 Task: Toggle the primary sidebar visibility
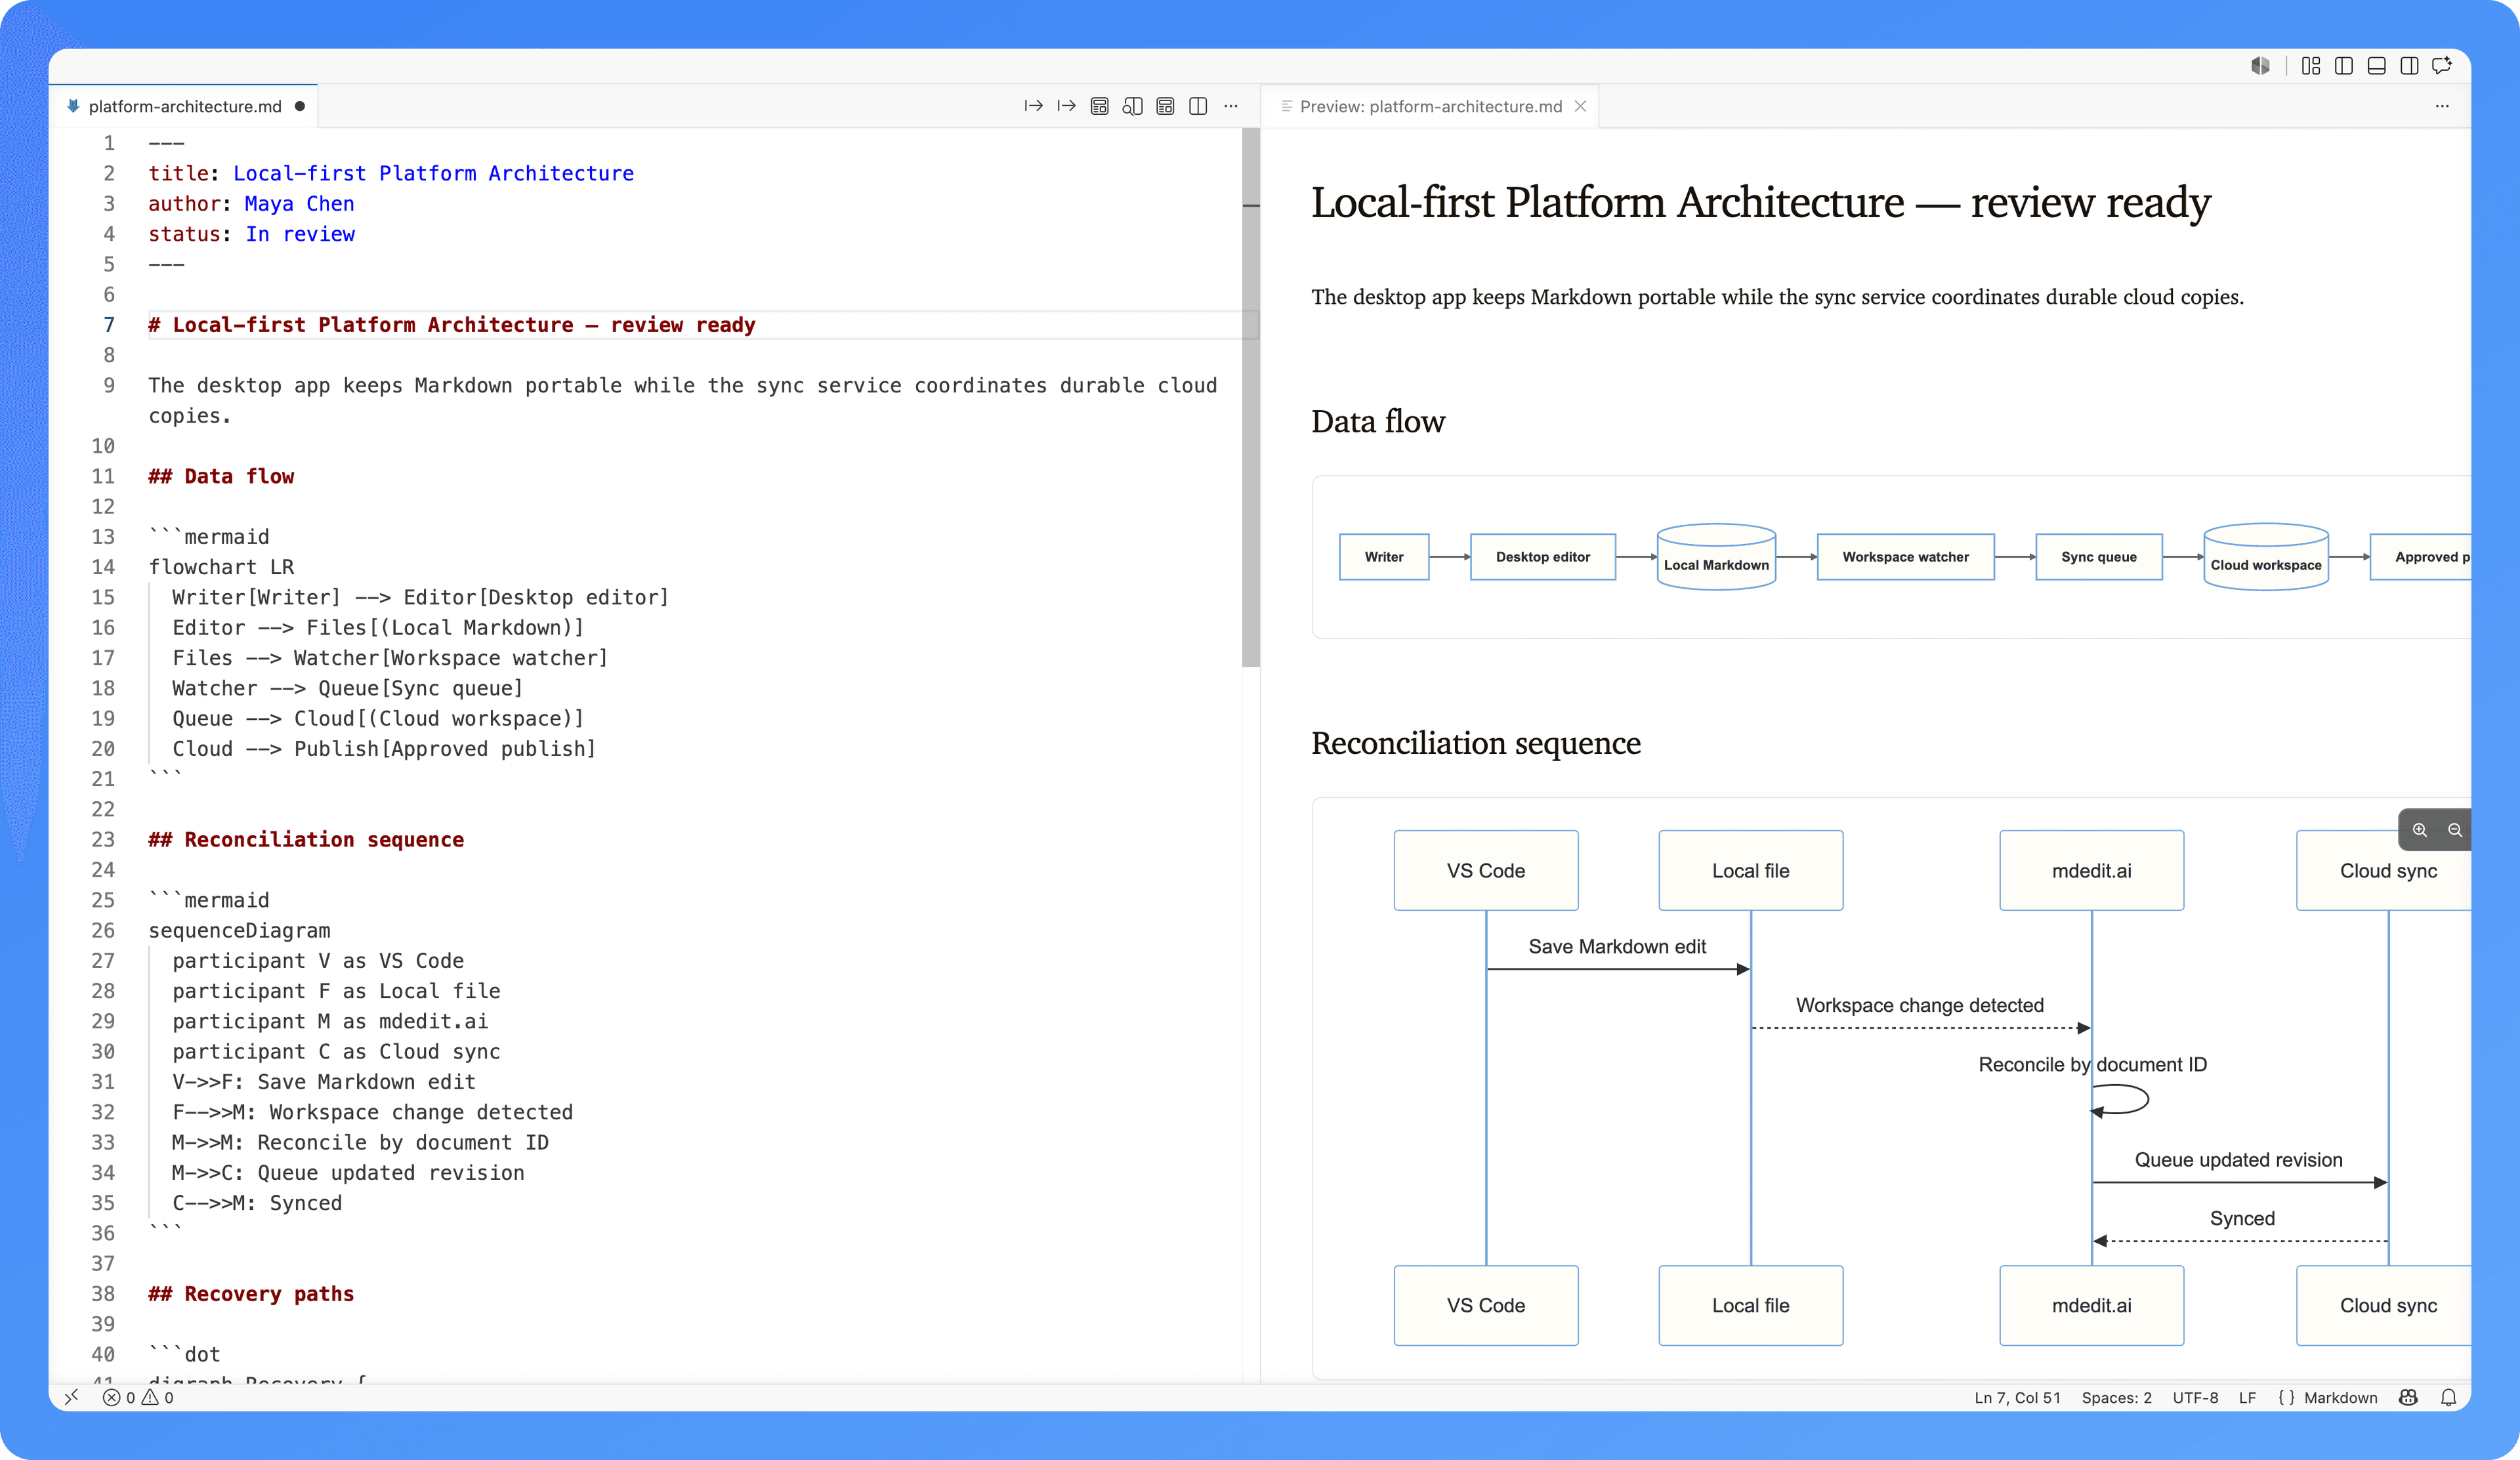(x=2344, y=66)
